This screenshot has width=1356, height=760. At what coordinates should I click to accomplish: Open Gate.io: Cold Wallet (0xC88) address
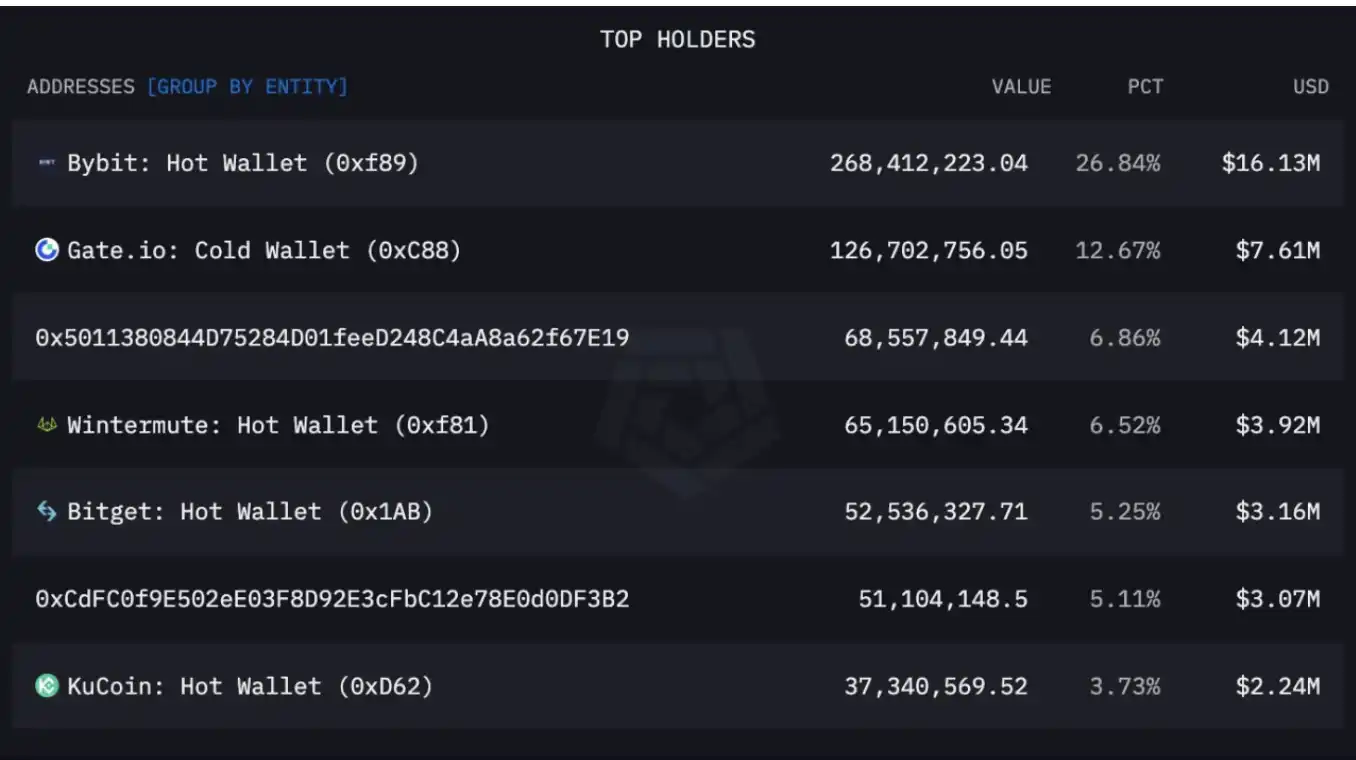point(264,250)
